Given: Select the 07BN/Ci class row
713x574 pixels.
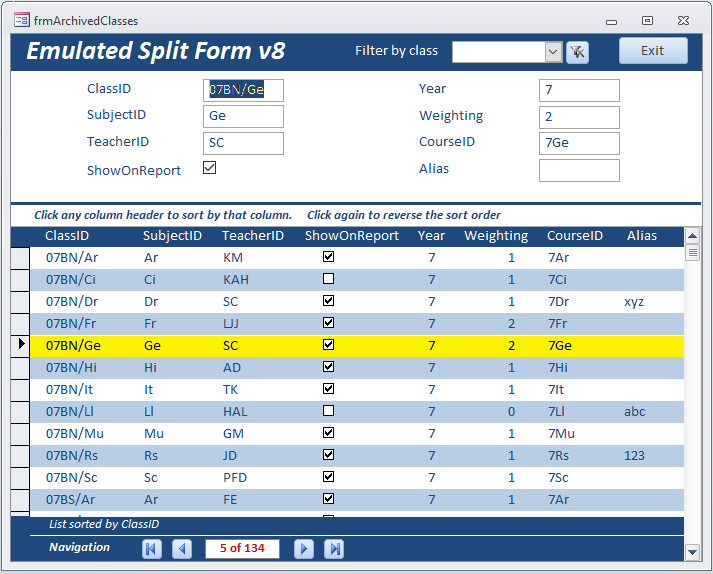Looking at the screenshot, I should coord(357,280).
